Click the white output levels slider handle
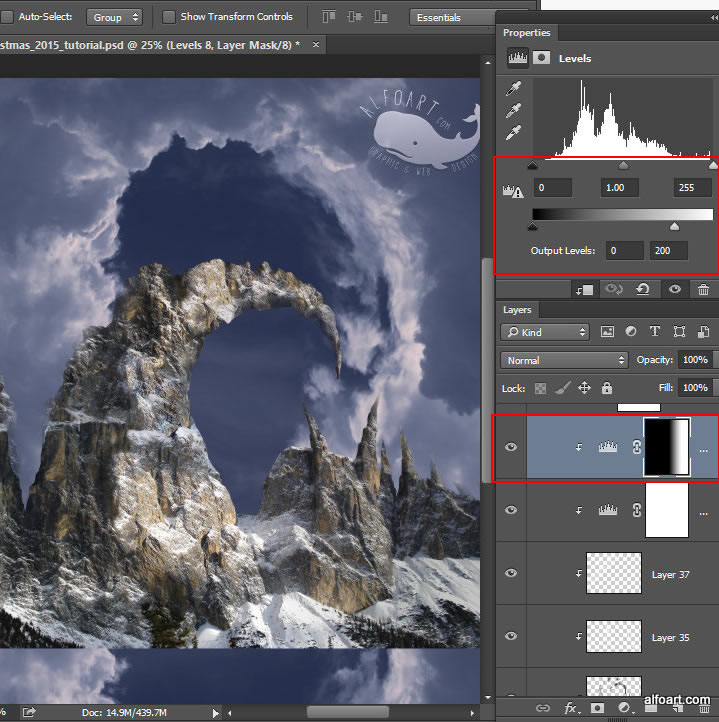Viewport: 719px width, 722px height. click(674, 227)
